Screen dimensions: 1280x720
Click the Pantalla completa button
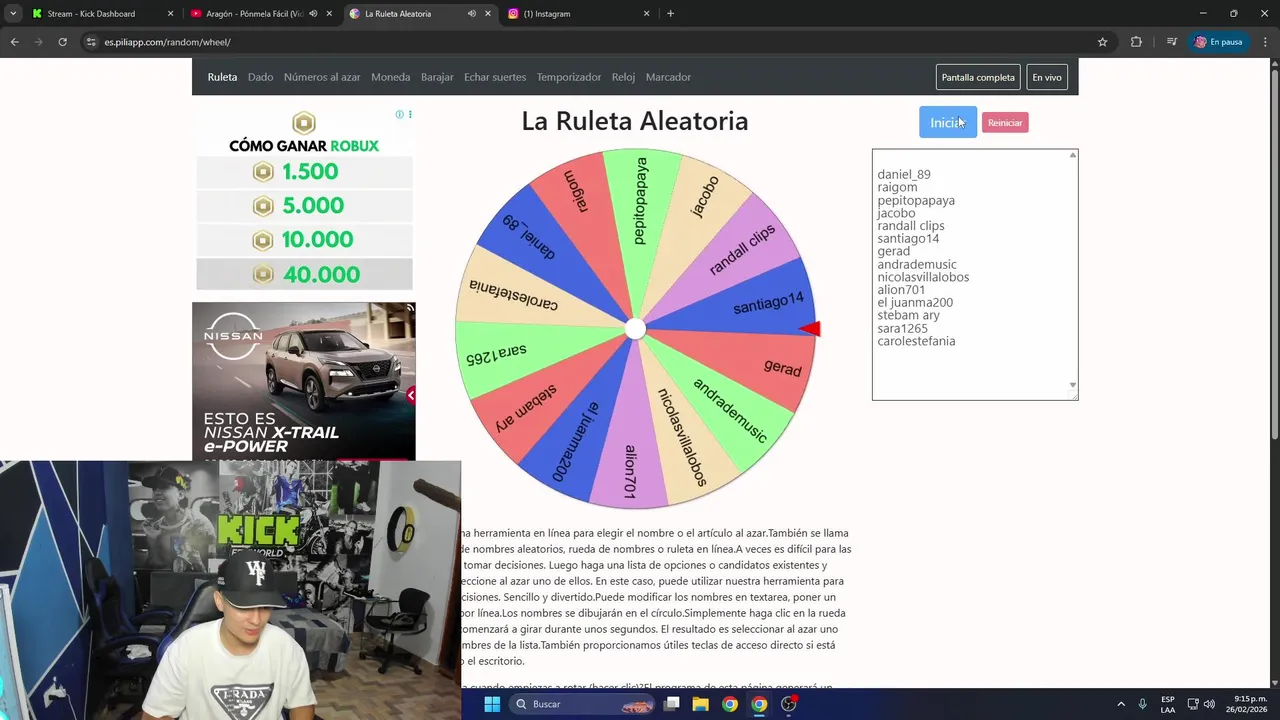978,77
